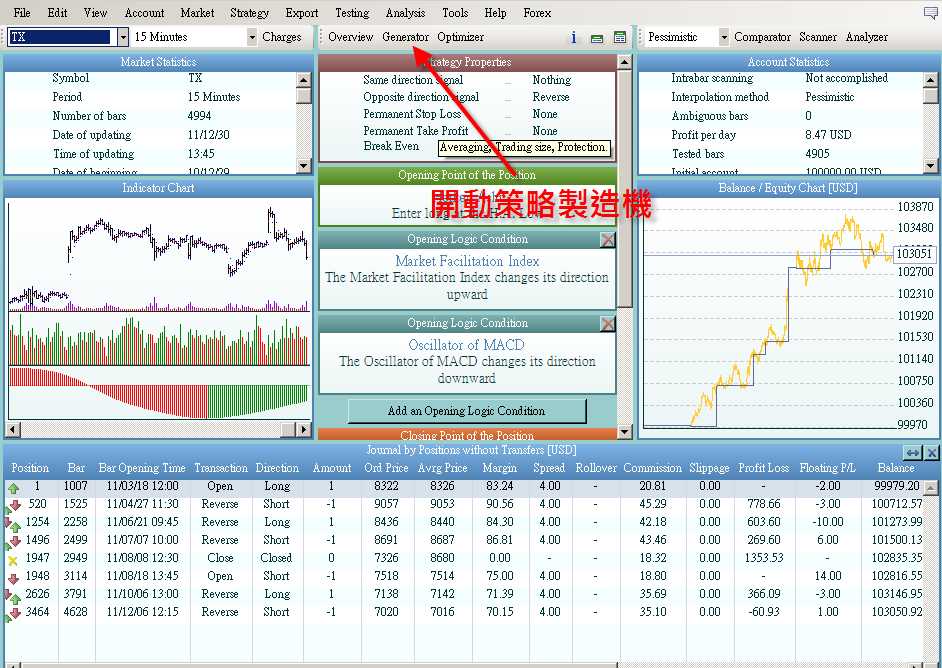
Task: Click the reverse arrow icon for position 1254
Action: (x=13, y=524)
